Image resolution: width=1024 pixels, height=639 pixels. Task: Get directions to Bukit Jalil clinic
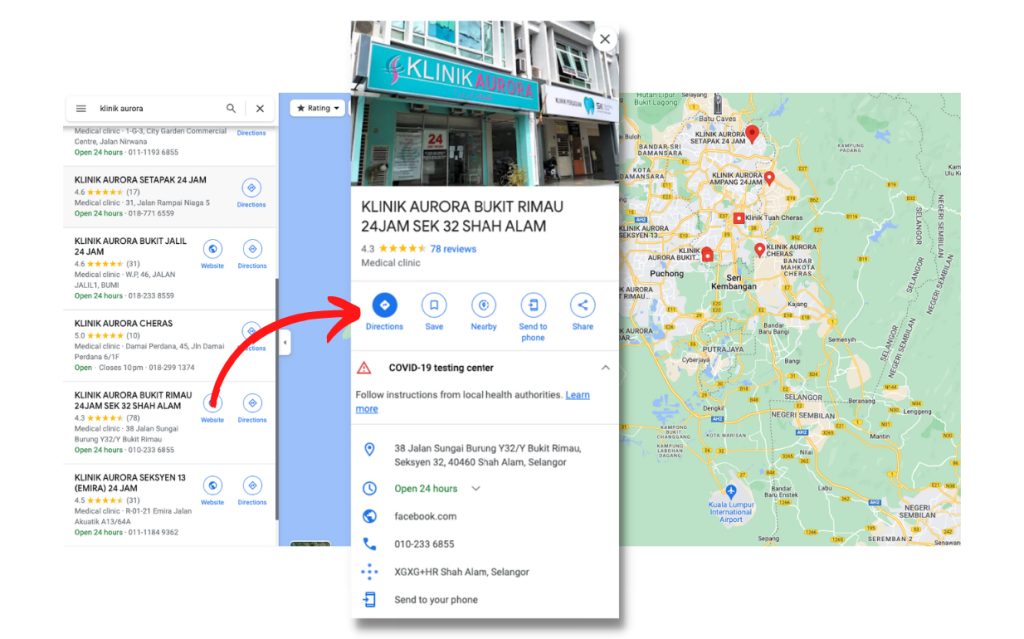click(x=252, y=255)
